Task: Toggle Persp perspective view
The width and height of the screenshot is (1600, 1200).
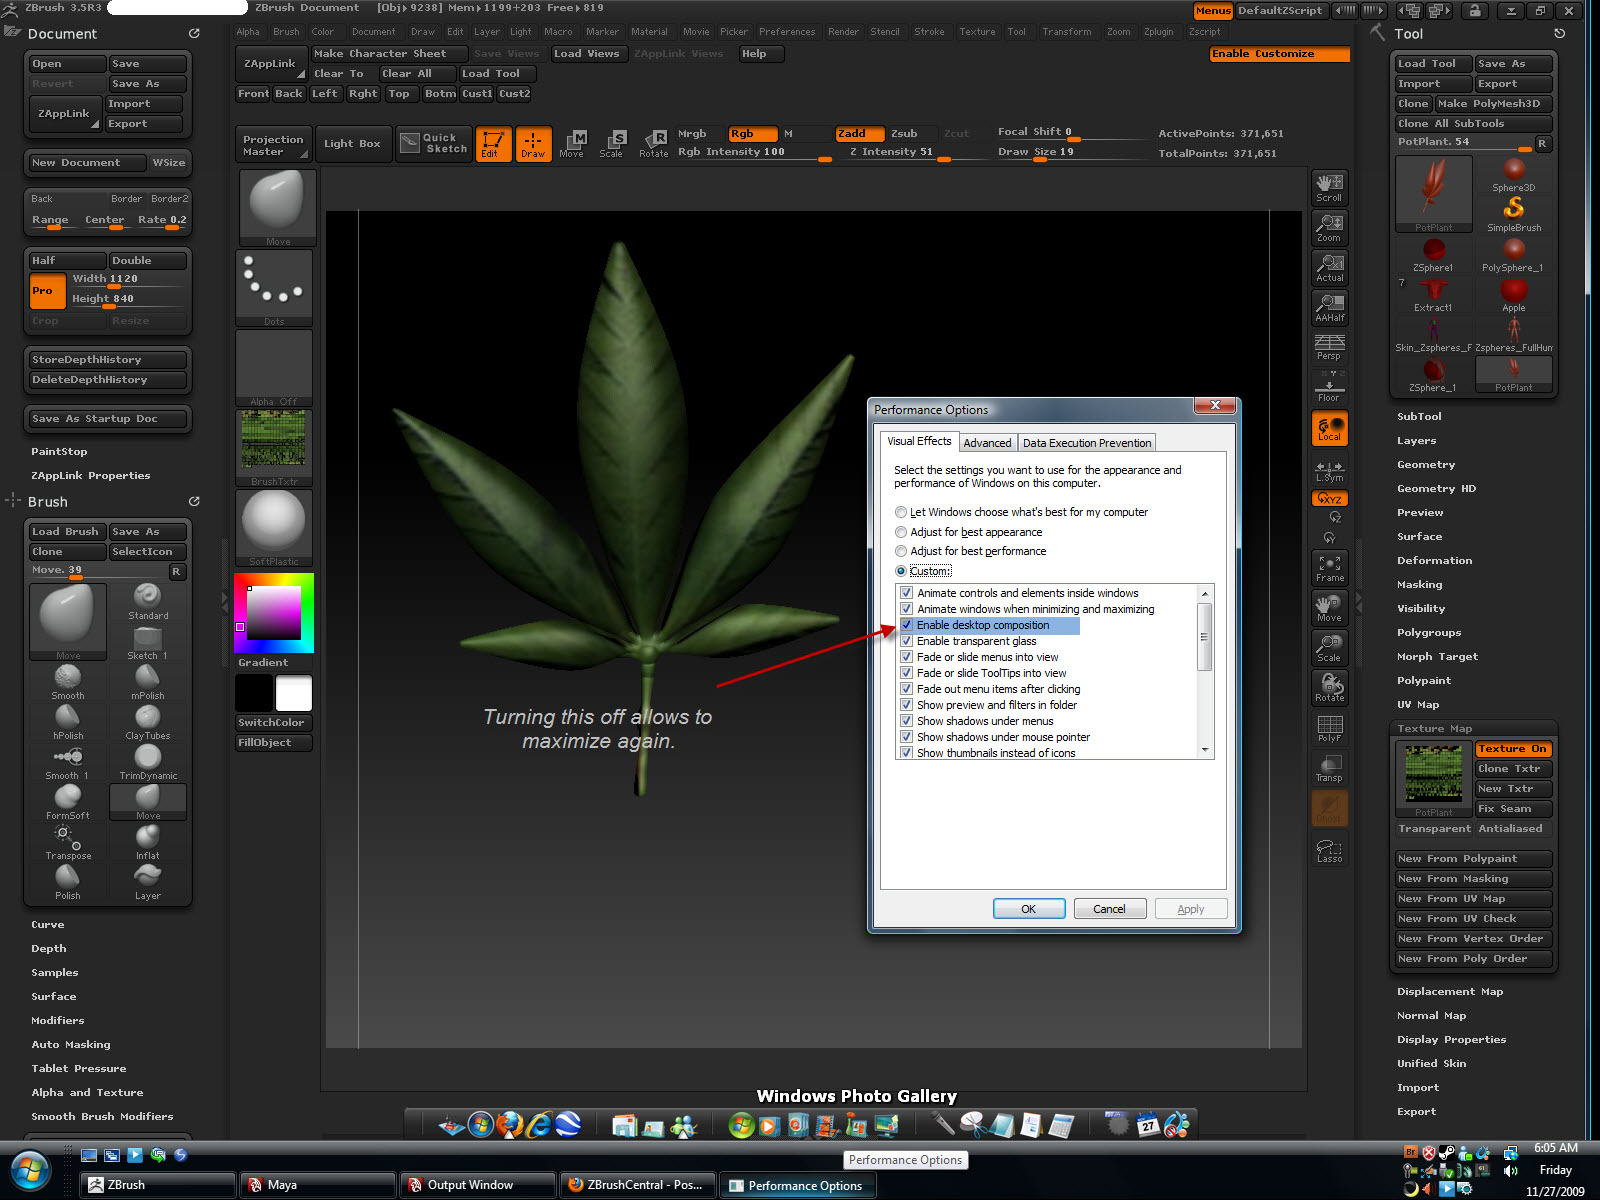Action: (x=1329, y=347)
